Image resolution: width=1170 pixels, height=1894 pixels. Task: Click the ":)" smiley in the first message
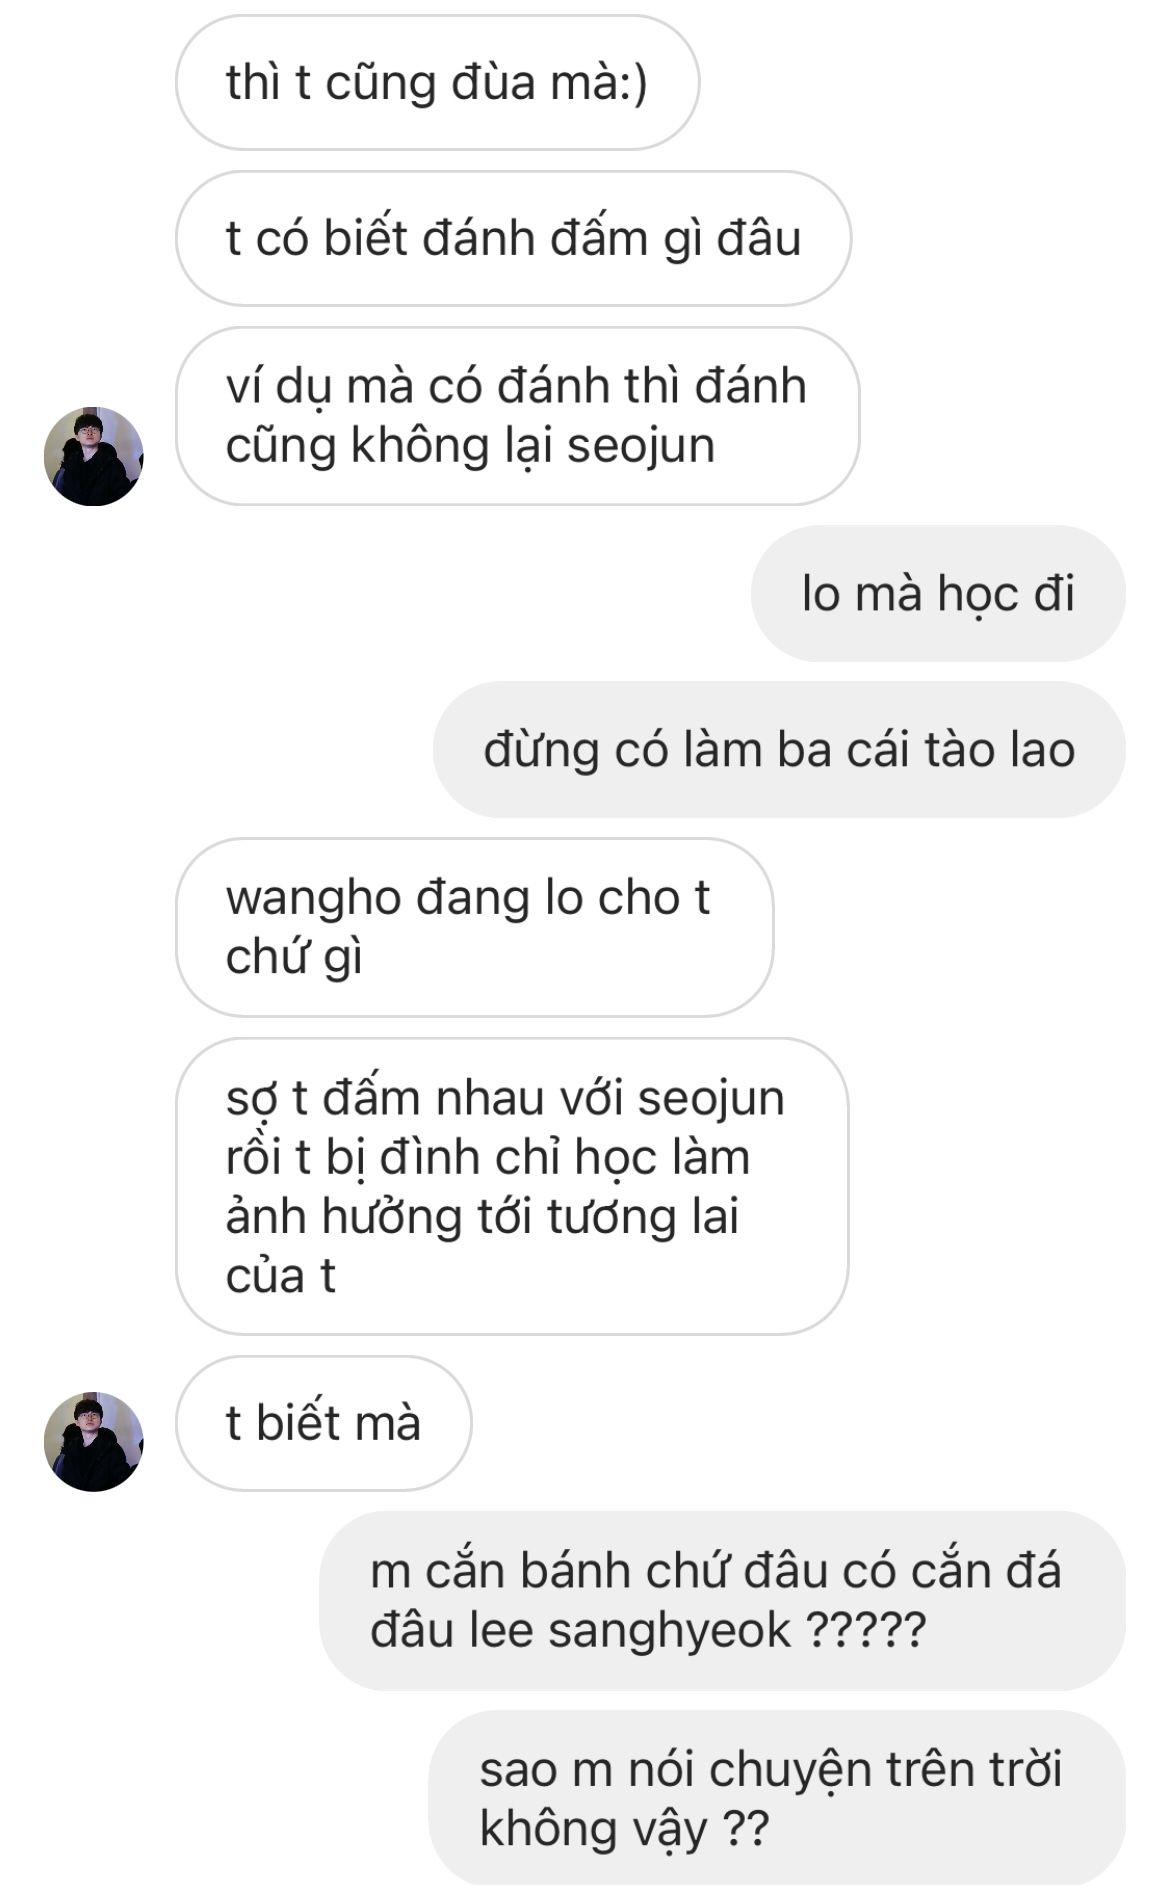(x=634, y=83)
